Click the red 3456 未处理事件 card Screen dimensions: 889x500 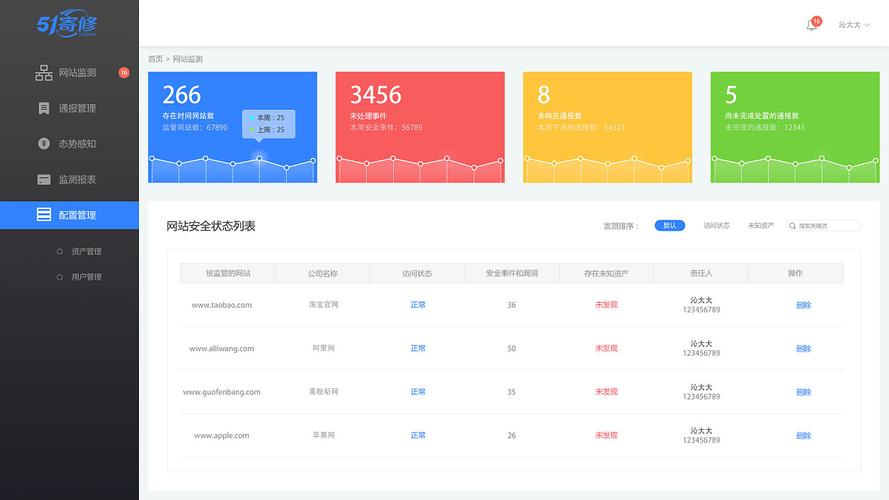click(x=420, y=127)
